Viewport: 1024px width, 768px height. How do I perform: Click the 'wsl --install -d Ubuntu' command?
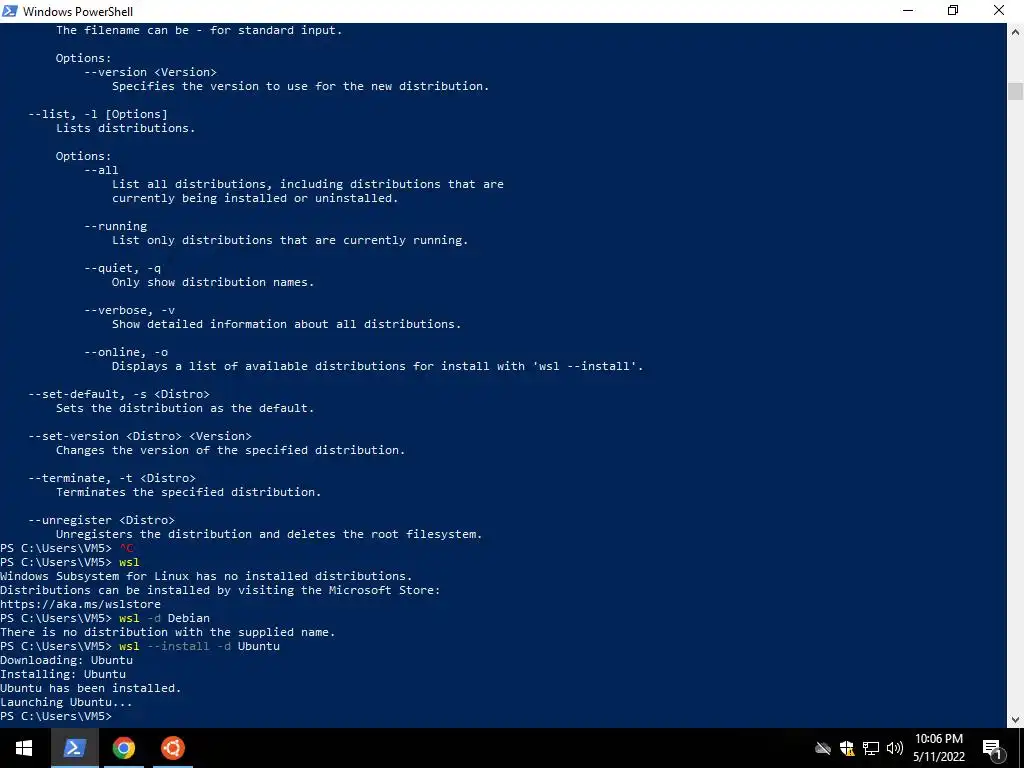(199, 646)
